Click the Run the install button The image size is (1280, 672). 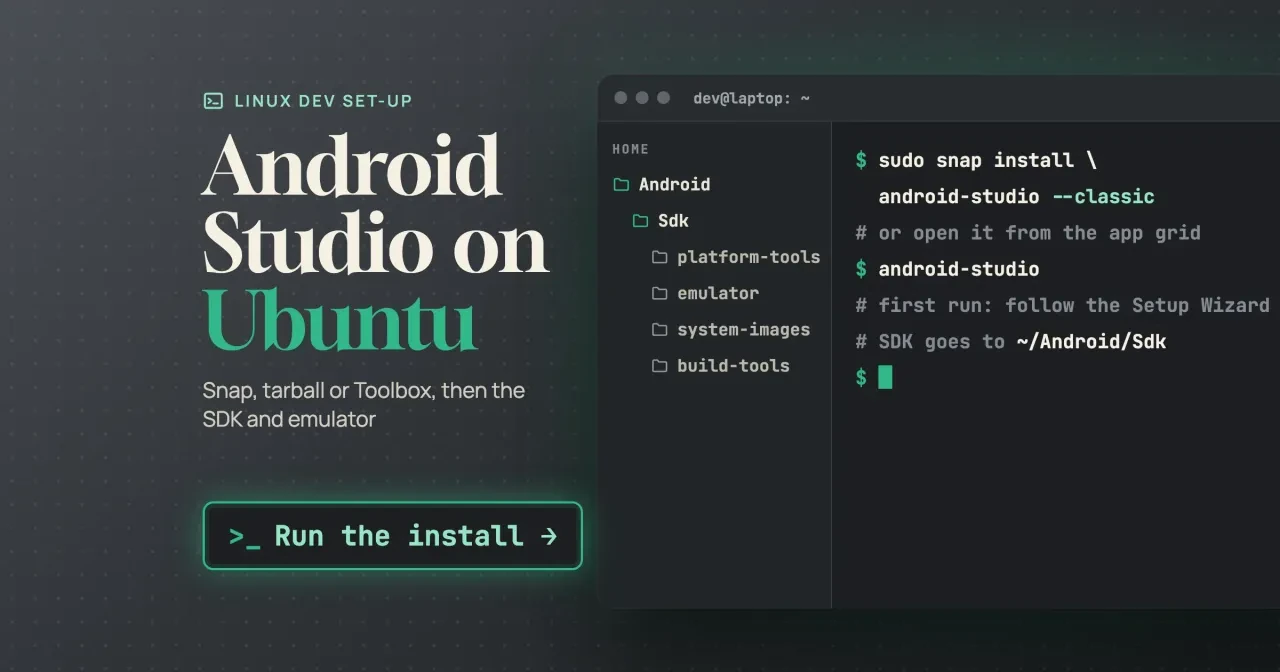tap(392, 536)
